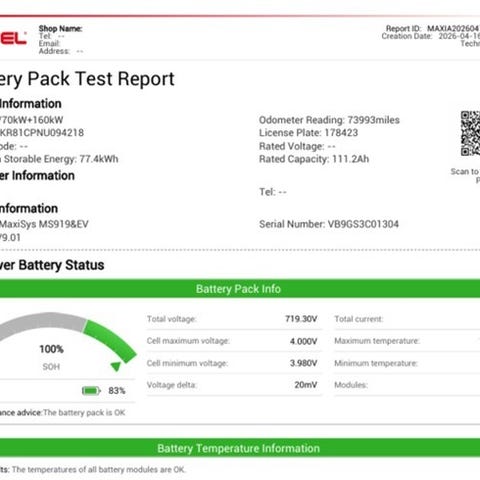The height and width of the screenshot is (480, 480).
Task: Select the Battery Pack Info header bar
Action: (x=240, y=289)
